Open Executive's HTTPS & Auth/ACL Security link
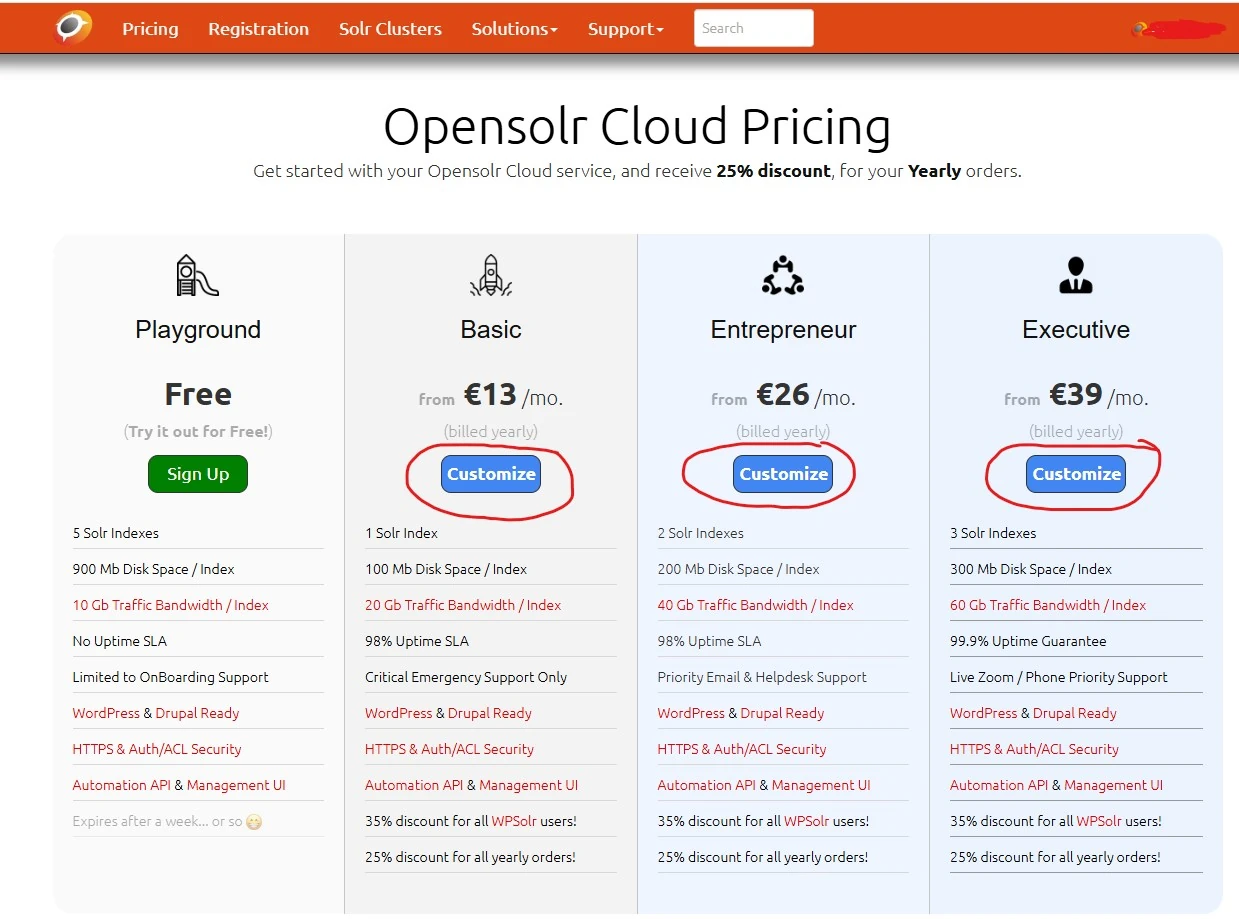This screenshot has height=919, width=1239. pyautogui.click(x=1034, y=749)
